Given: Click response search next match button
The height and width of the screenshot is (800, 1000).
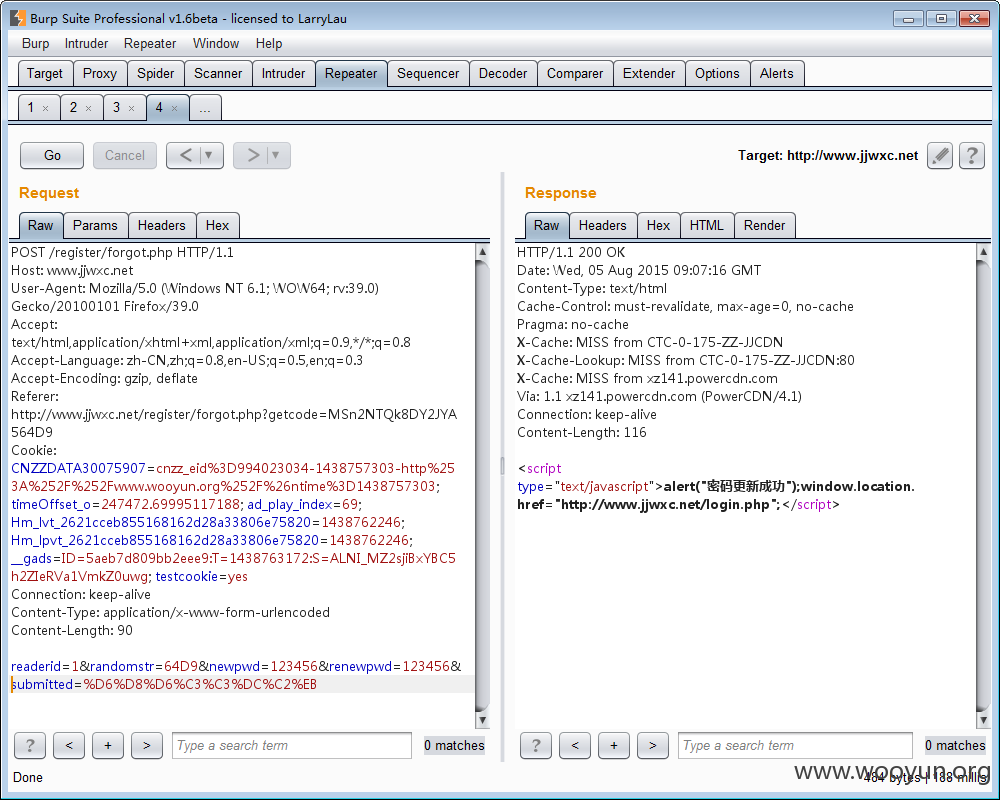Looking at the screenshot, I should point(652,745).
